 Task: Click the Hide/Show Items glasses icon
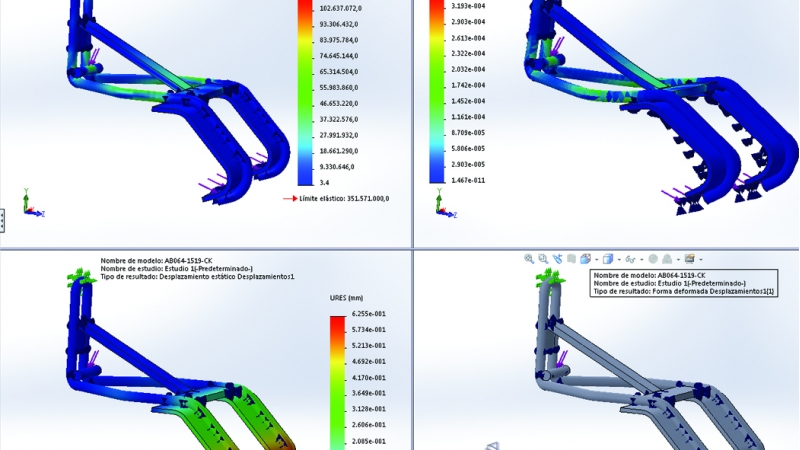(x=628, y=258)
